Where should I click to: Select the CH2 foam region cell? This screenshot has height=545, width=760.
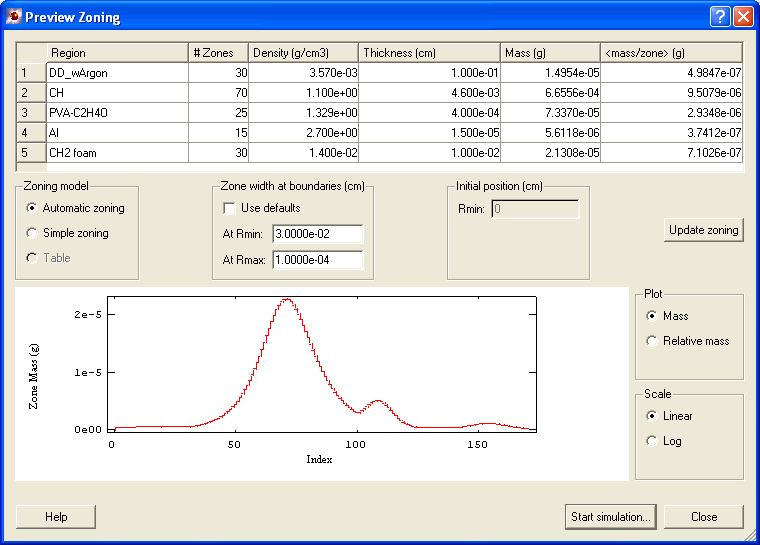[116, 153]
